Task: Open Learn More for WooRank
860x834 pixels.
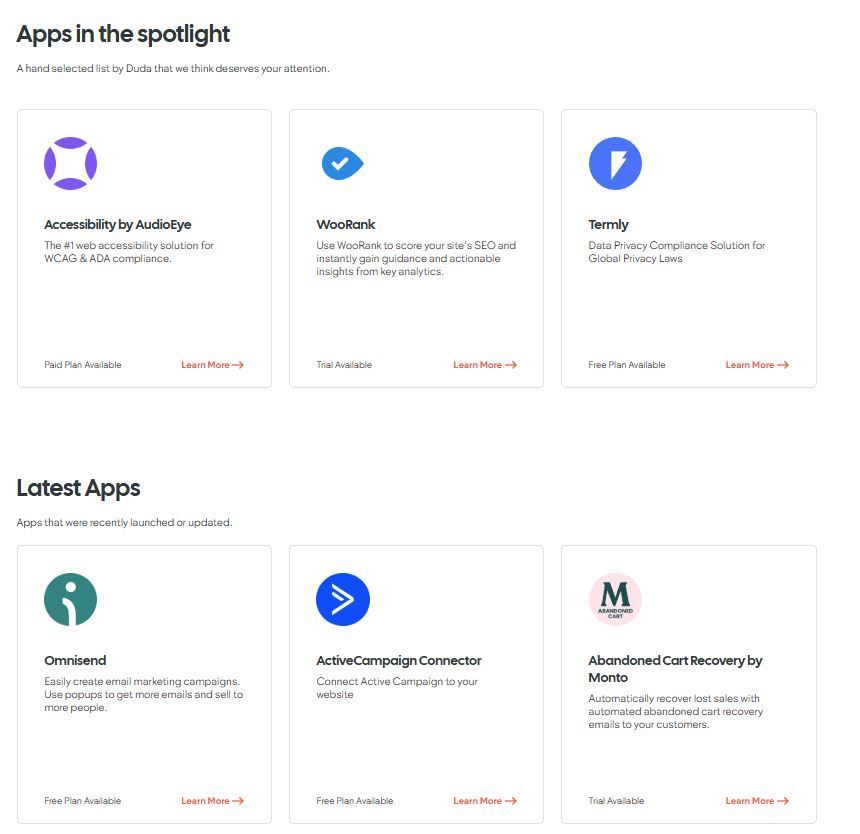Action: (485, 365)
